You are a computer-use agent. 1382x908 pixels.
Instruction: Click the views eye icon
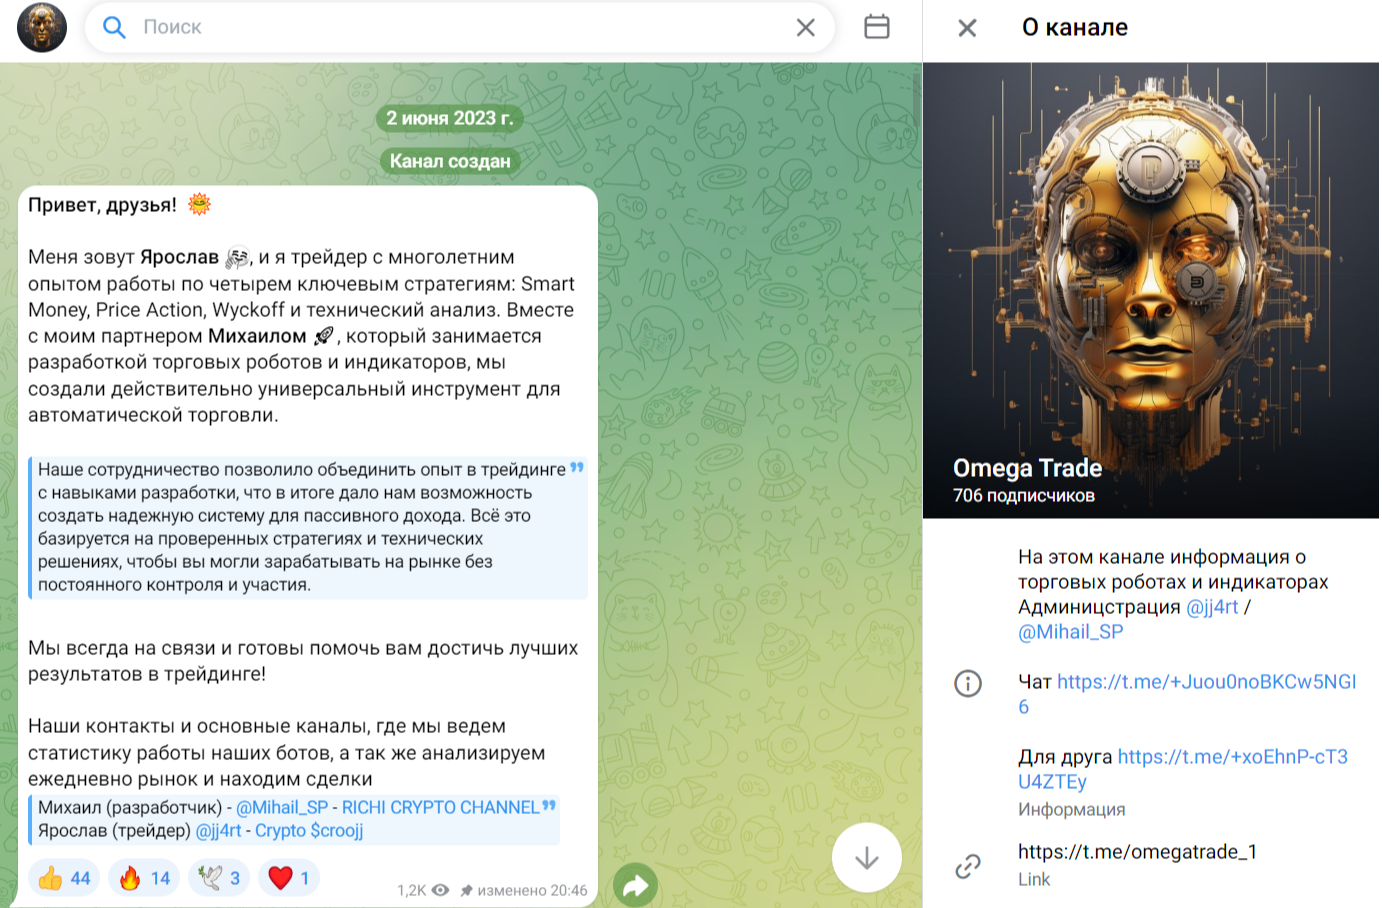click(440, 890)
